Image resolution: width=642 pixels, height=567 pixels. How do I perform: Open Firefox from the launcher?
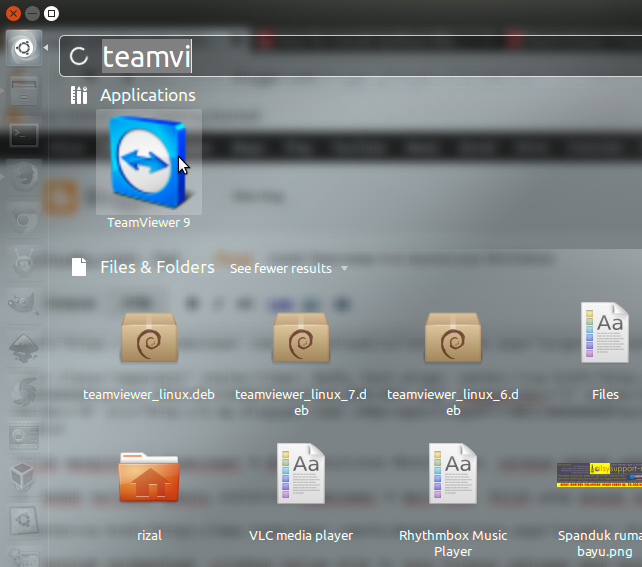coord(24,177)
